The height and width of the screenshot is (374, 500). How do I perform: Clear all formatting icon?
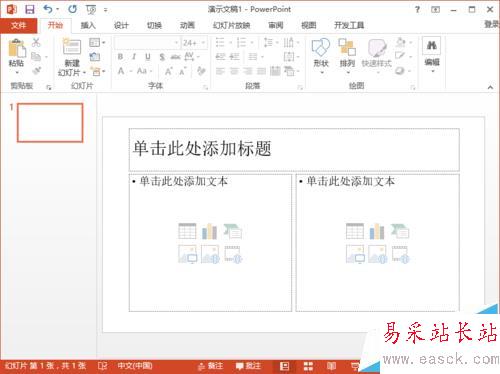[201, 71]
